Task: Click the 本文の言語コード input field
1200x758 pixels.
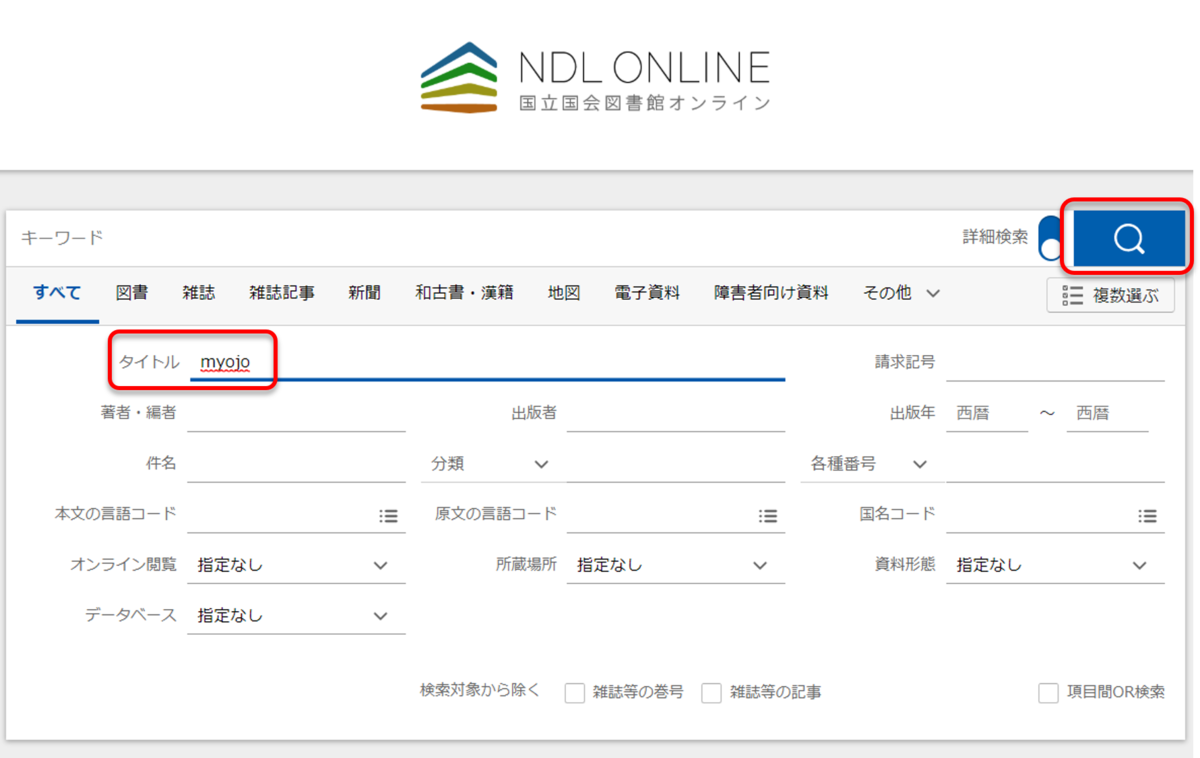Action: tap(280, 515)
